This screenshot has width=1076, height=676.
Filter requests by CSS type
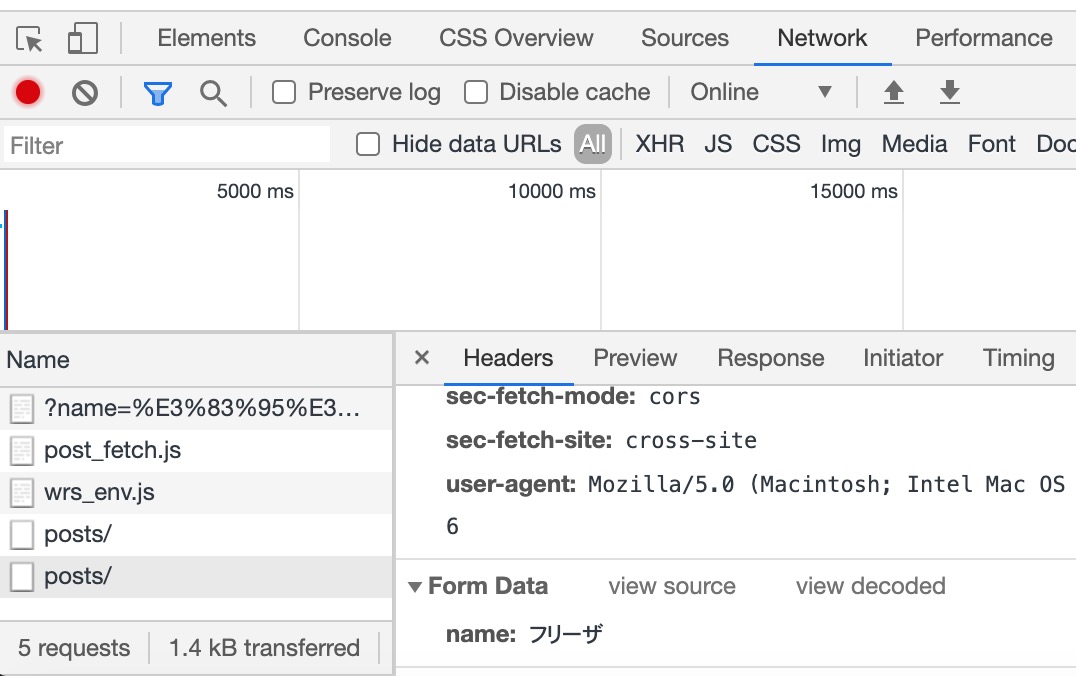(776, 144)
